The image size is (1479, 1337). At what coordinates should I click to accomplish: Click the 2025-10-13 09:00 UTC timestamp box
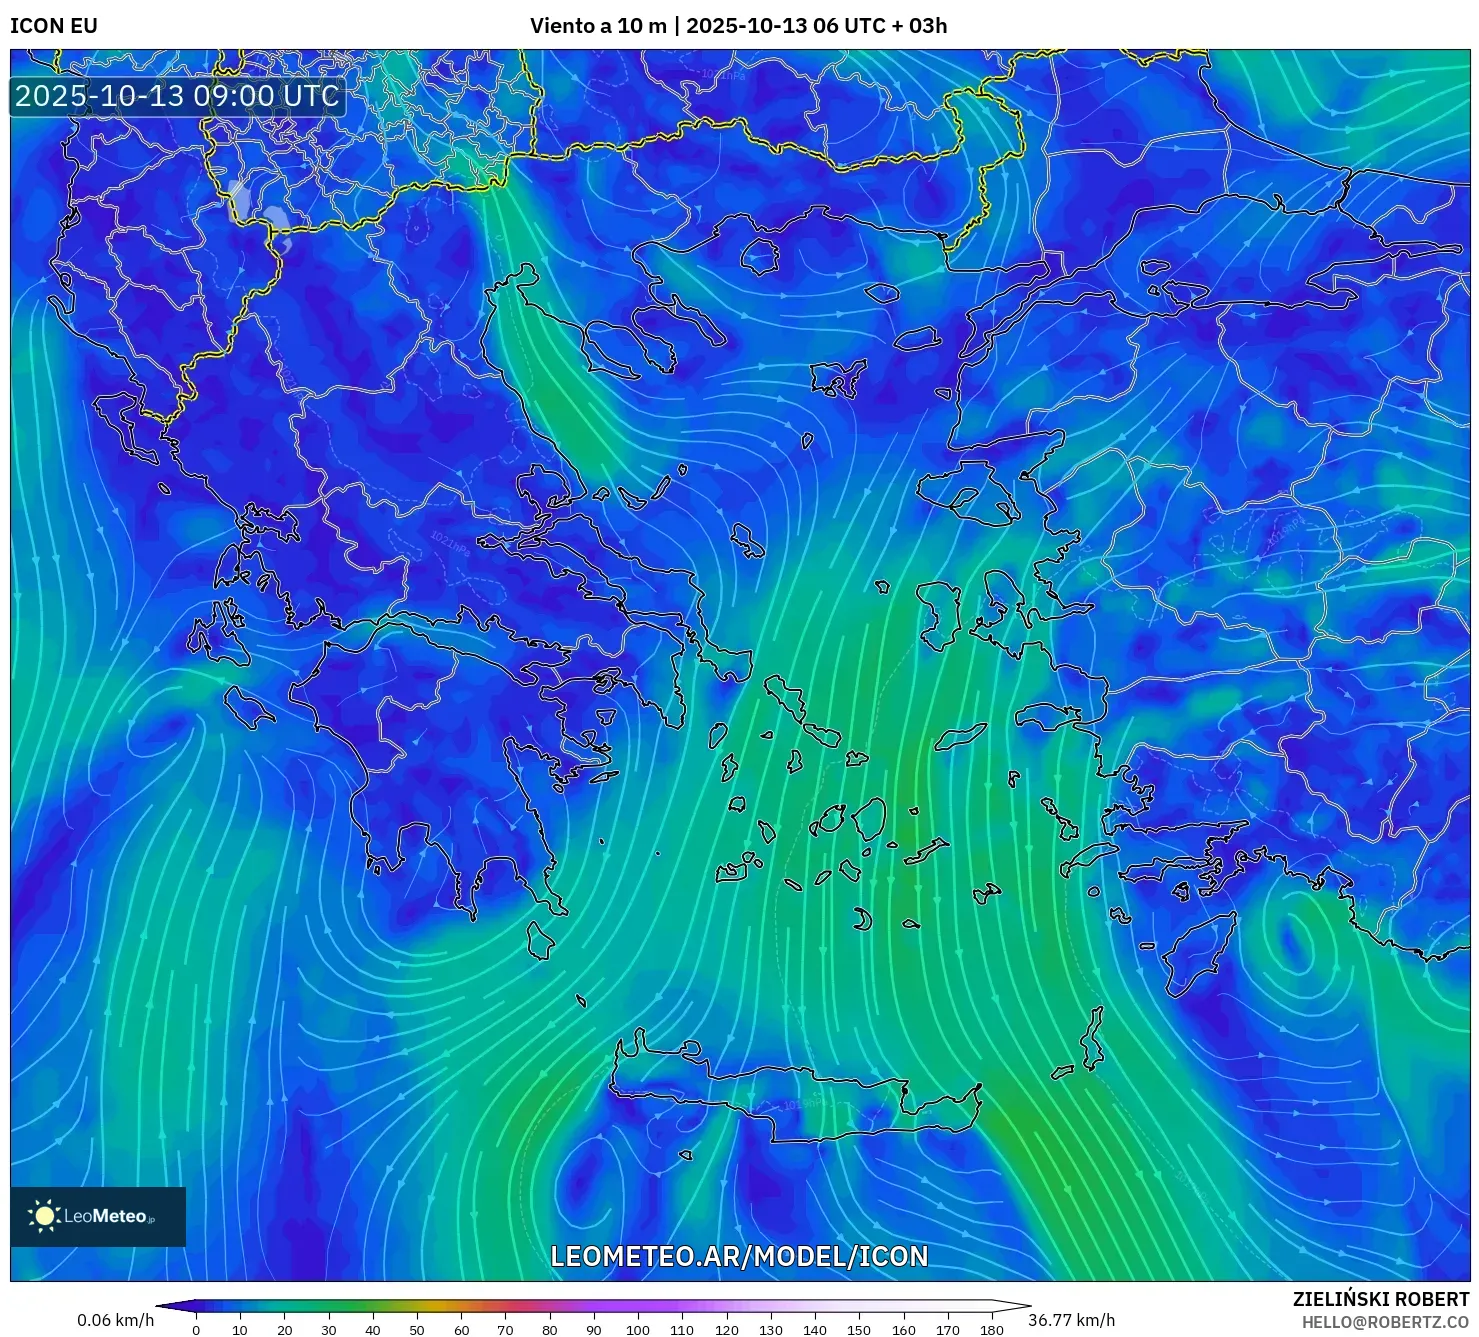click(177, 96)
